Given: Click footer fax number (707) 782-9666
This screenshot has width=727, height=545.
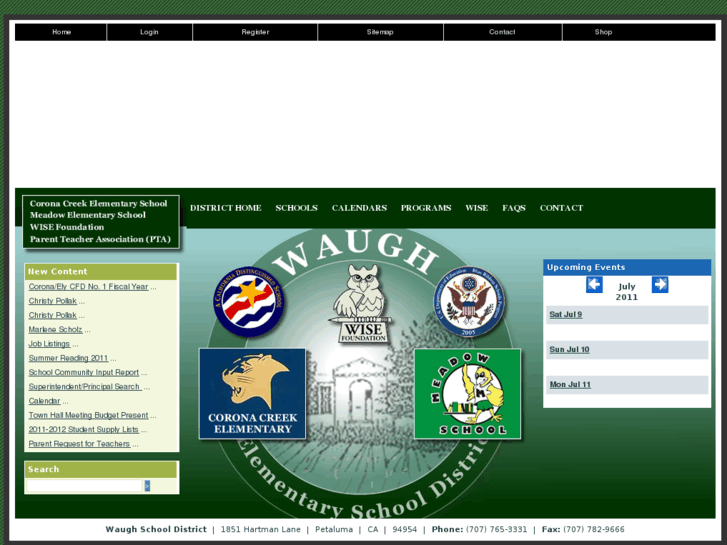Looking at the screenshot, I should (593, 529).
